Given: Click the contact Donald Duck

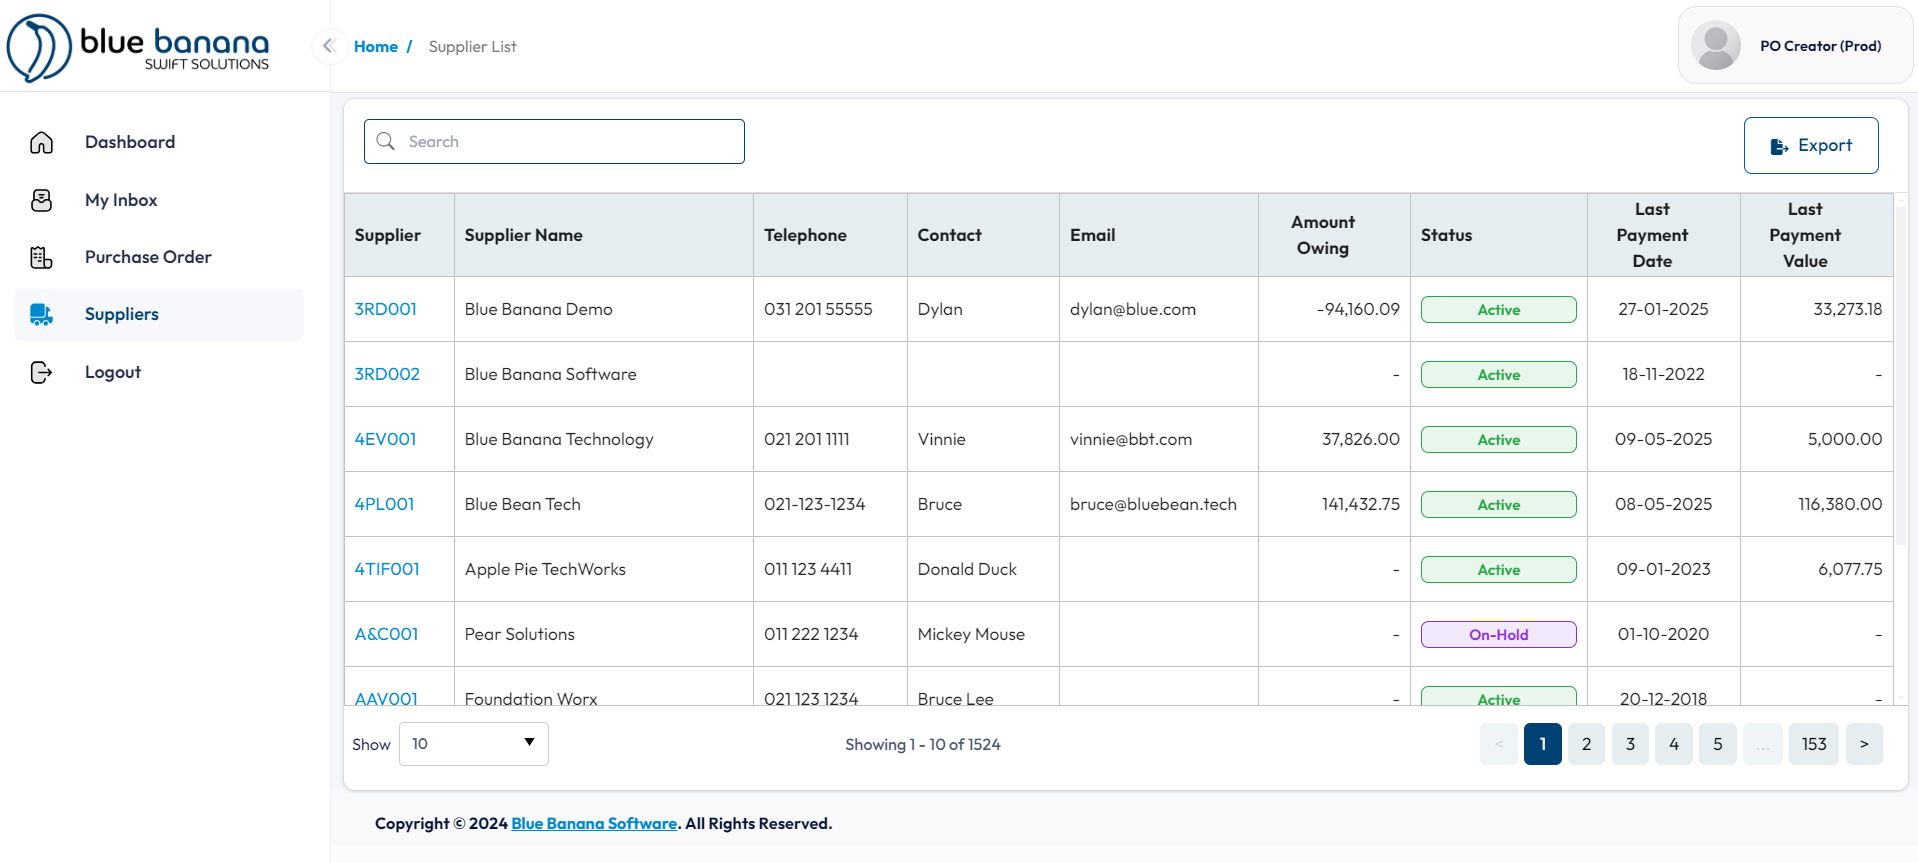Looking at the screenshot, I should click(967, 569).
